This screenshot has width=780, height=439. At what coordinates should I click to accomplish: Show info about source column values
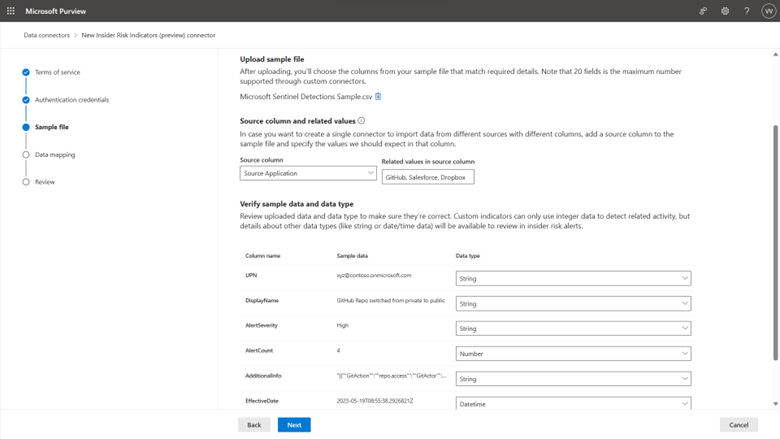pos(361,120)
